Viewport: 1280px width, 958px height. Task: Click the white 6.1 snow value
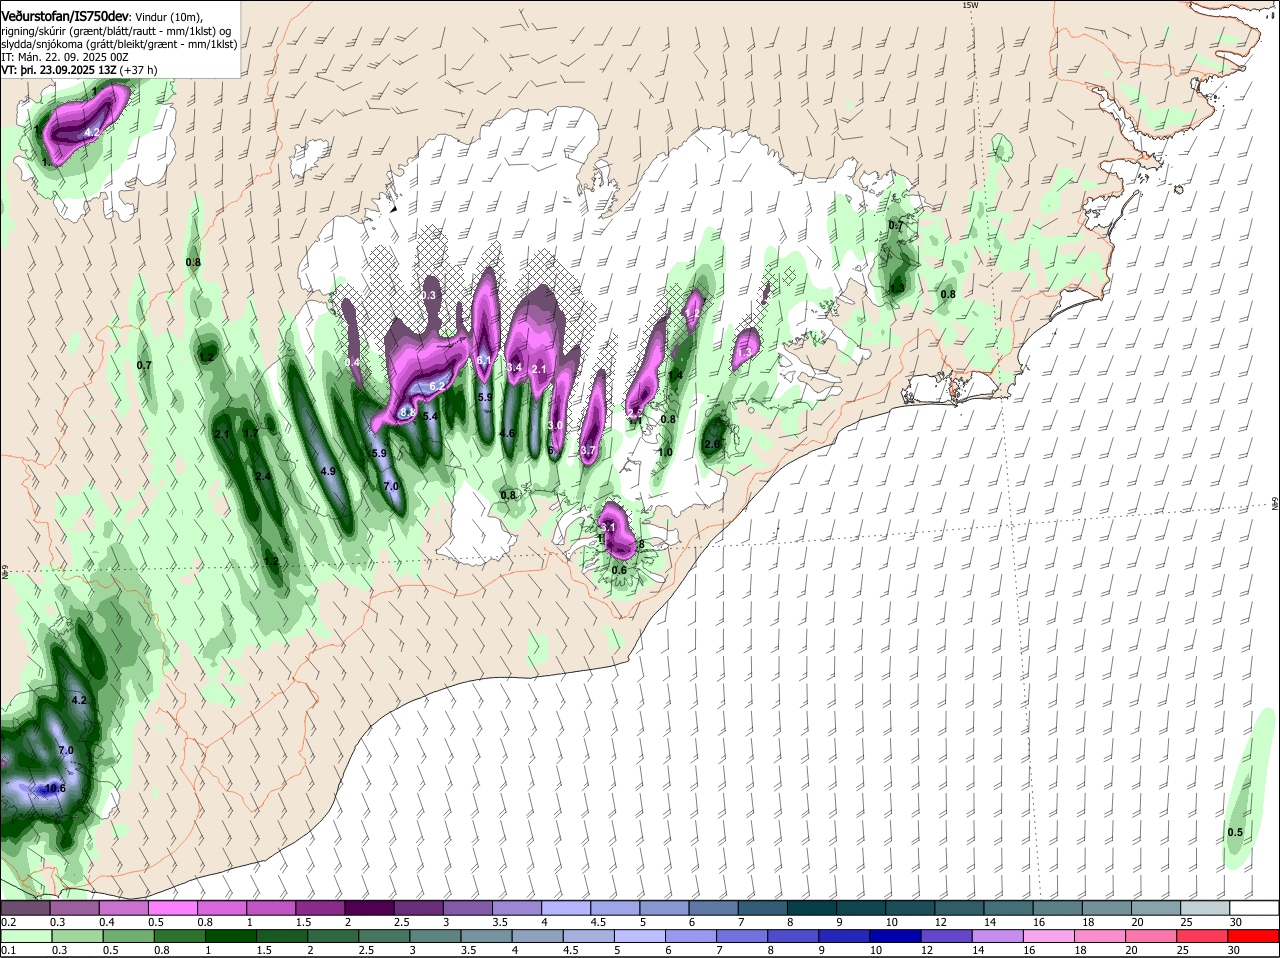click(485, 360)
